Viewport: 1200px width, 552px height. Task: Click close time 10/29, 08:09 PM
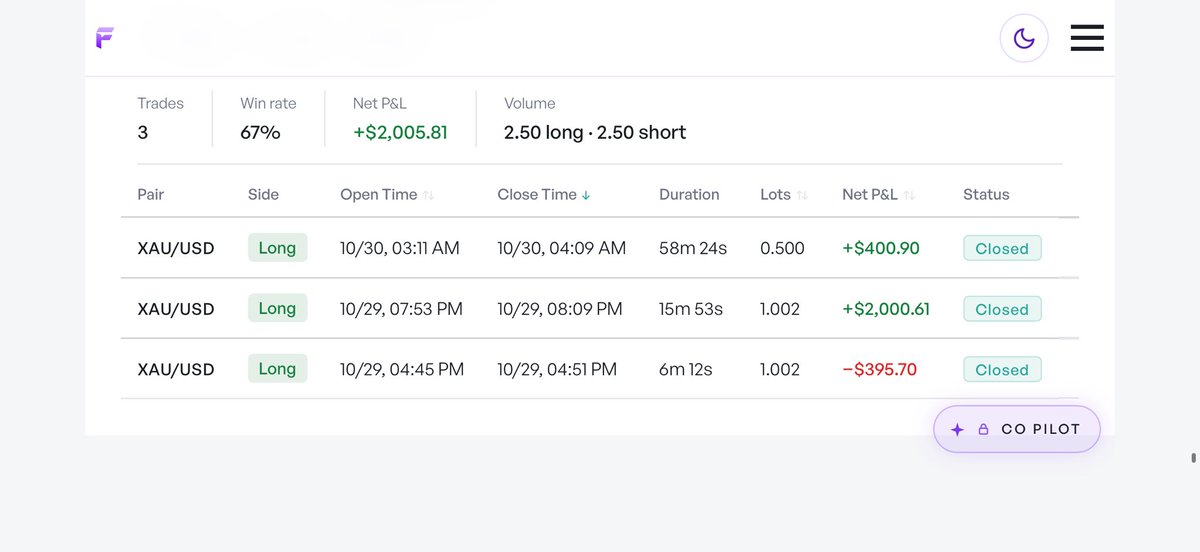(560, 309)
